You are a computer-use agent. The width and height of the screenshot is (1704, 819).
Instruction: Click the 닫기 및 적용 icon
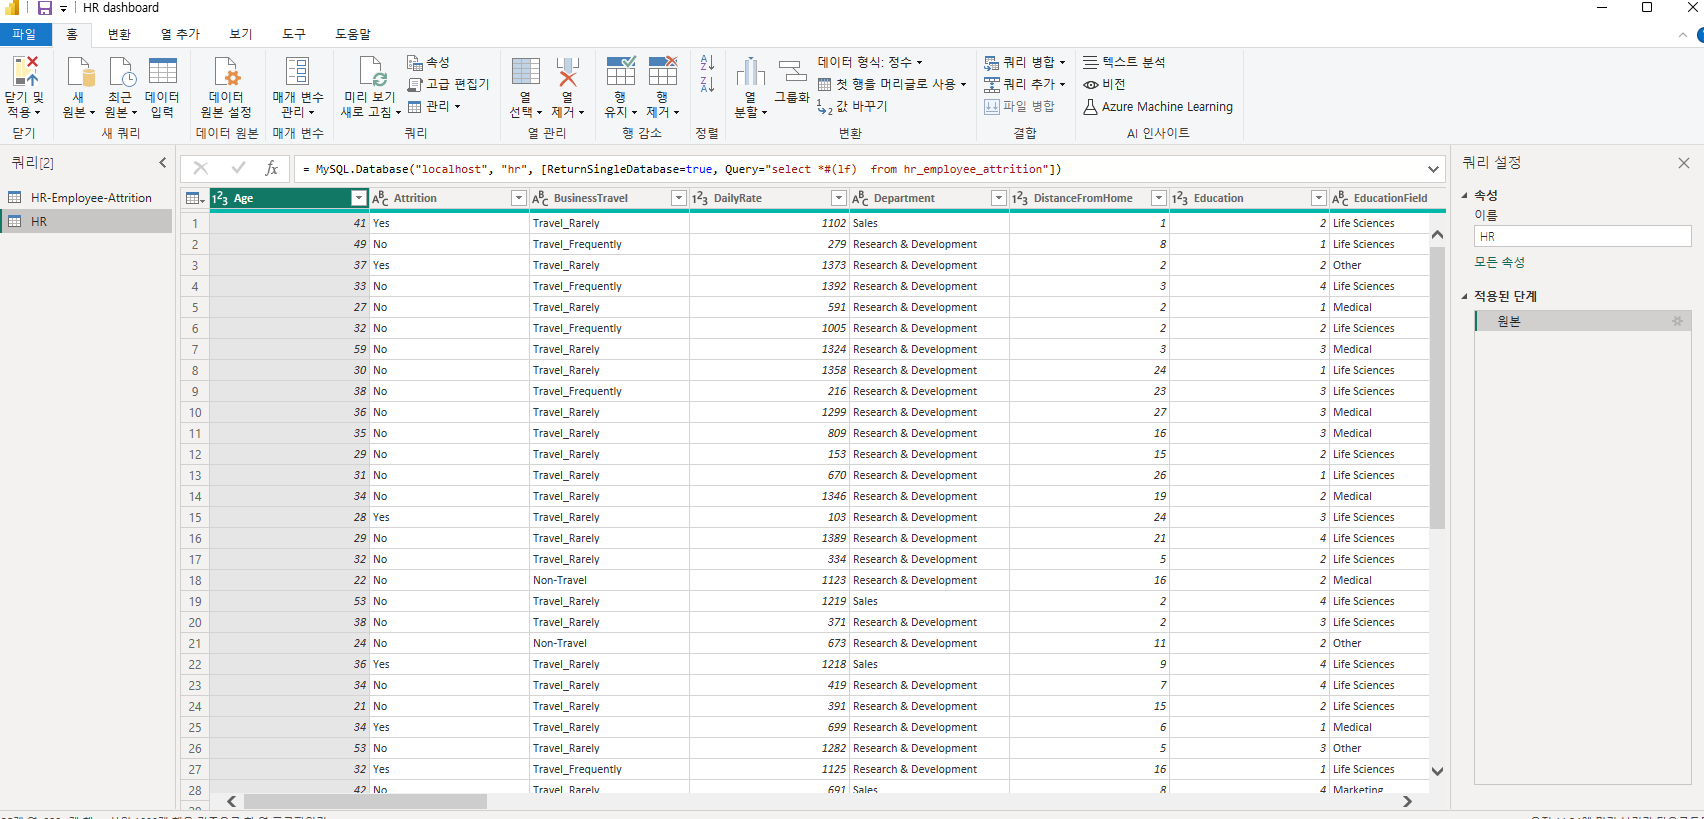24,71
